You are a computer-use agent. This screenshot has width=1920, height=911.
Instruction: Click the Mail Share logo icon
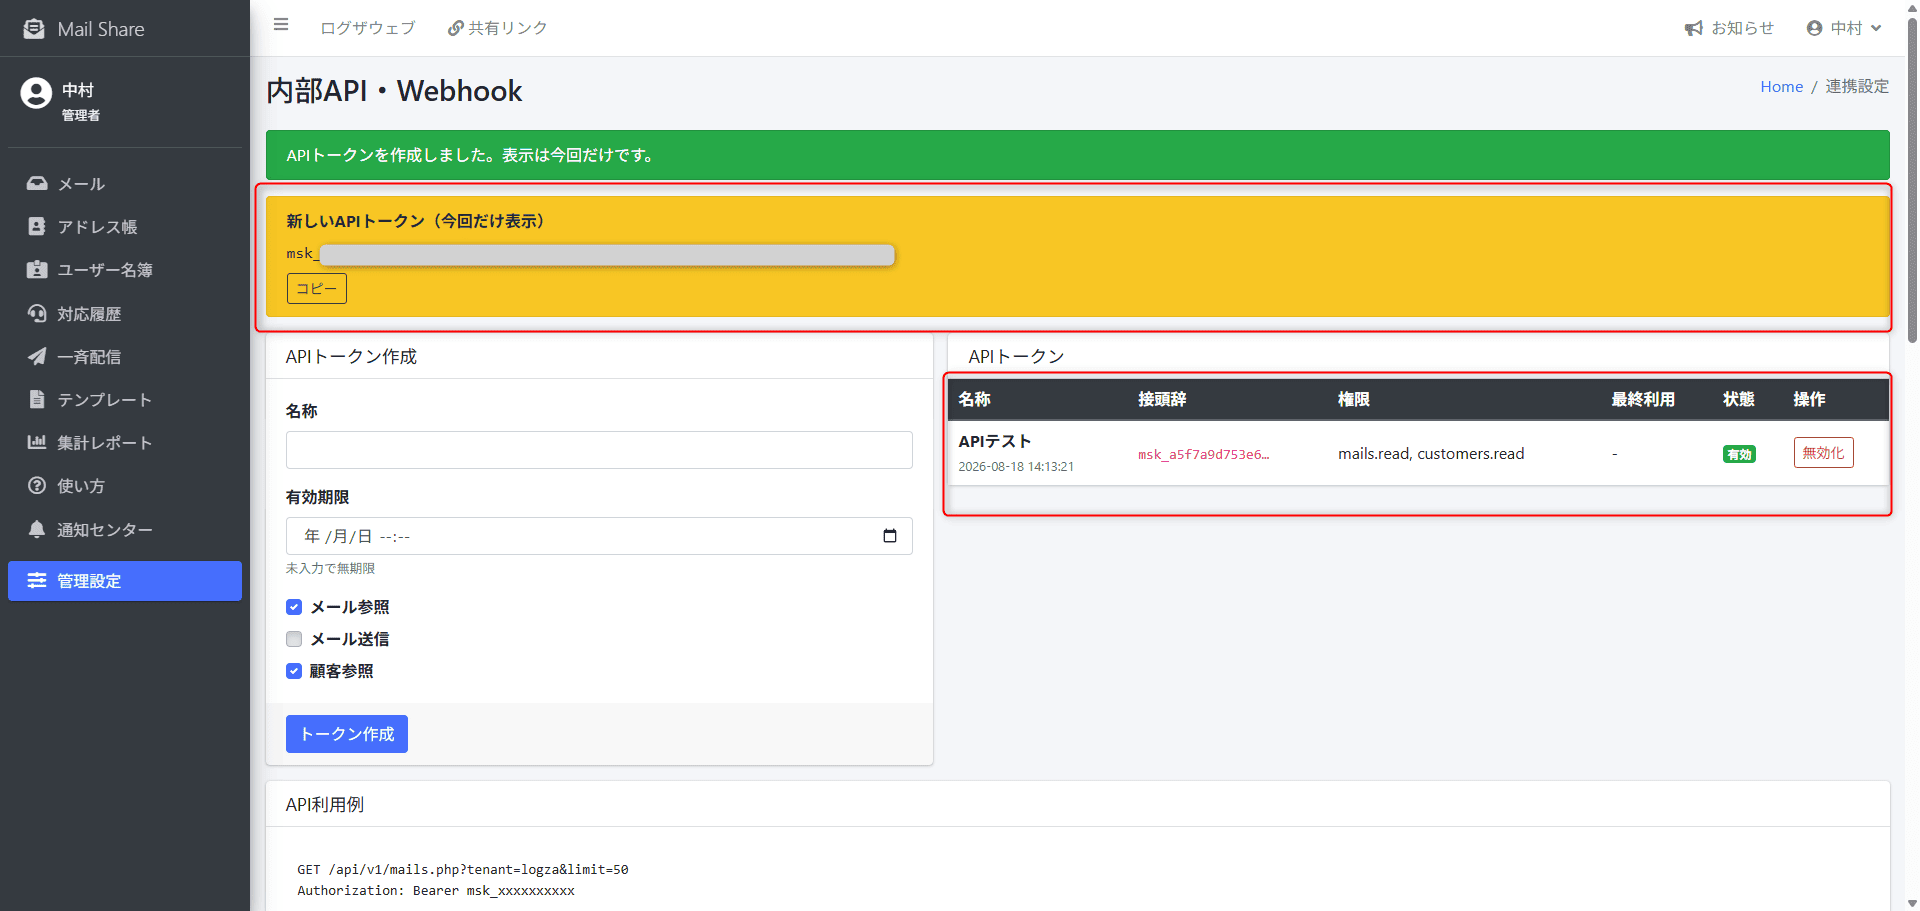tap(34, 29)
